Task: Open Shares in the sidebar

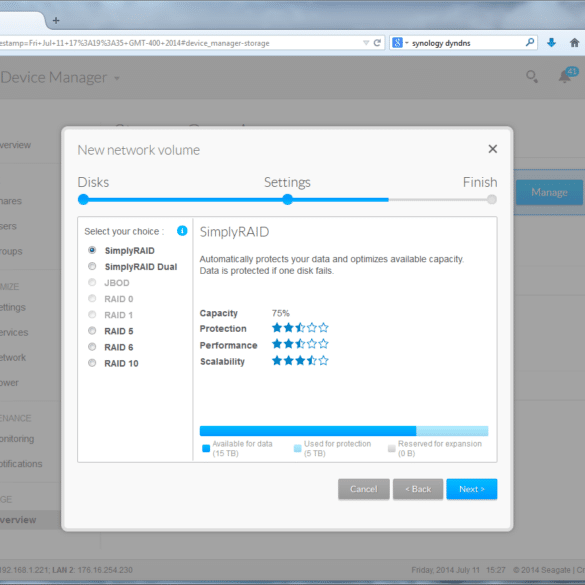Action: pyautogui.click(x=11, y=201)
